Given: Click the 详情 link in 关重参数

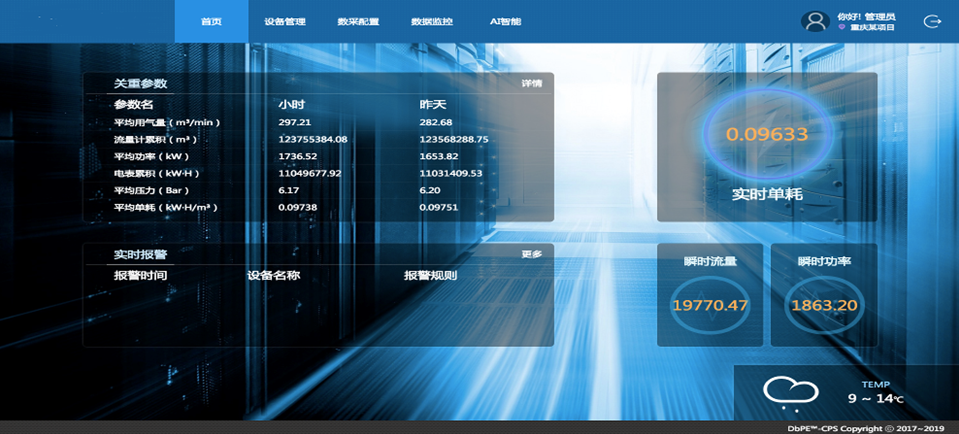Looking at the screenshot, I should 531,84.
